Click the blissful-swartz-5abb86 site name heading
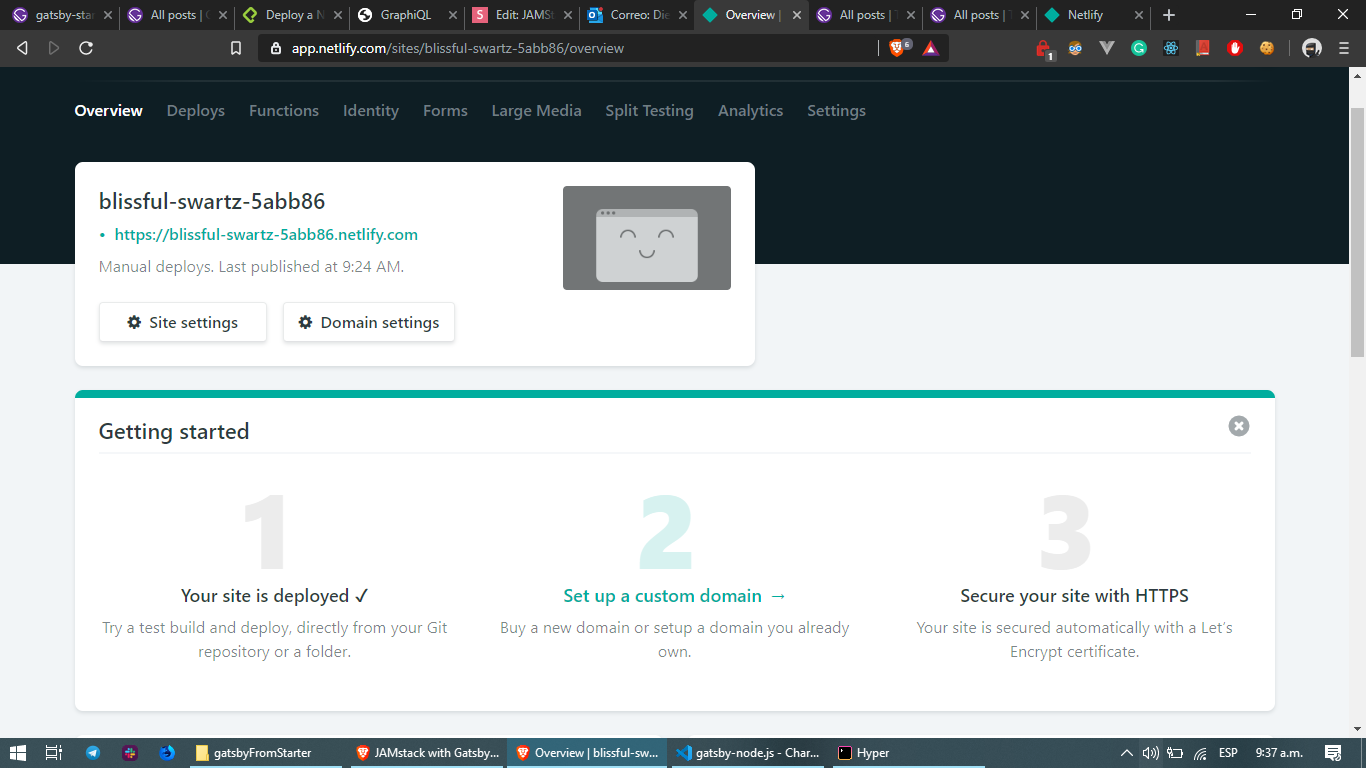Viewport: 1366px width, 768px height. click(x=212, y=201)
